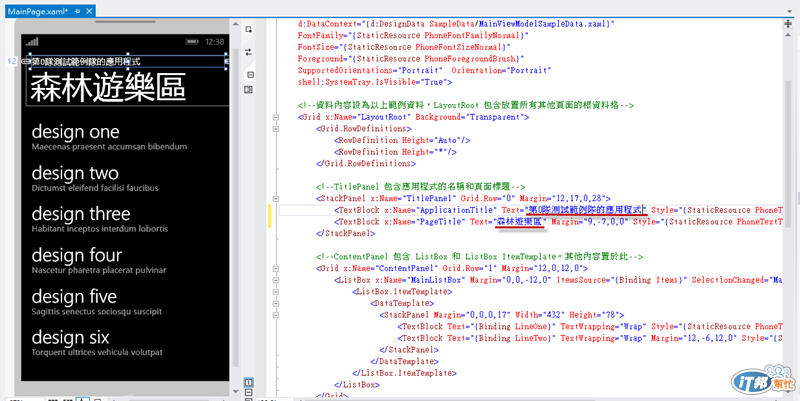Click the 12:38 clock in the phone status bar

click(215, 42)
